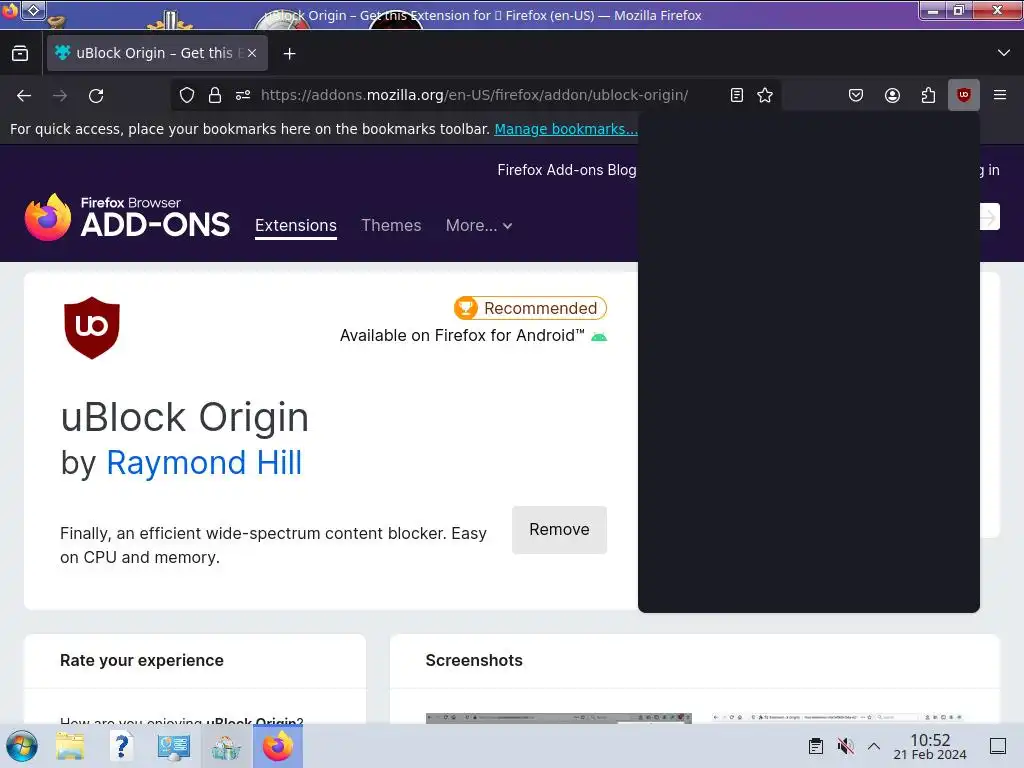The image size is (1024, 768).
Task: Open the window menu icon in title bar
Action: click(10, 10)
